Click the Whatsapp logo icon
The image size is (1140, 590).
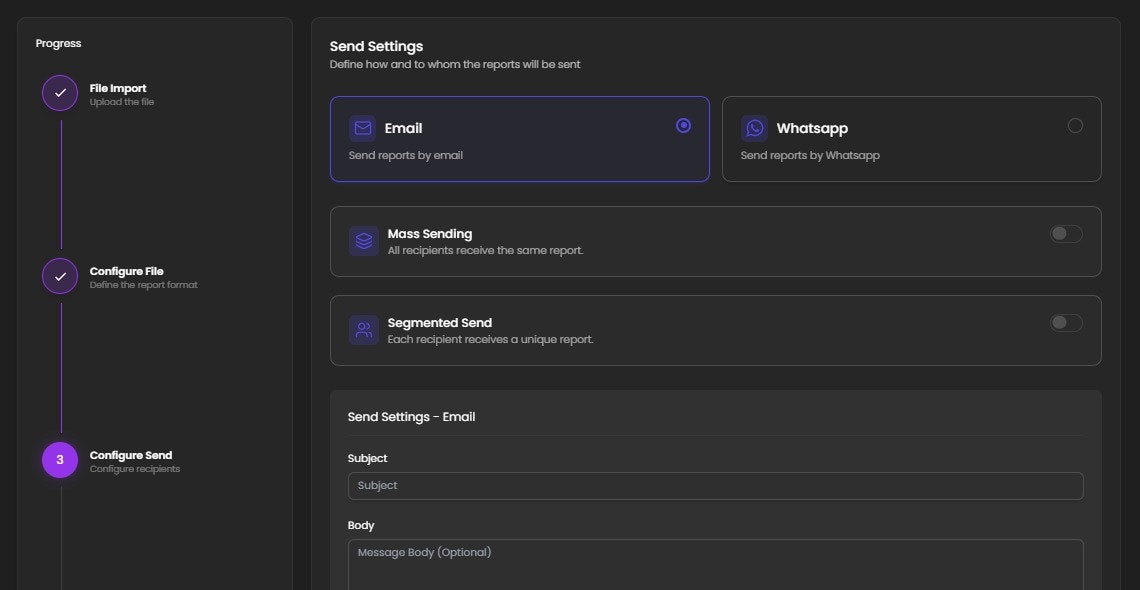click(754, 127)
